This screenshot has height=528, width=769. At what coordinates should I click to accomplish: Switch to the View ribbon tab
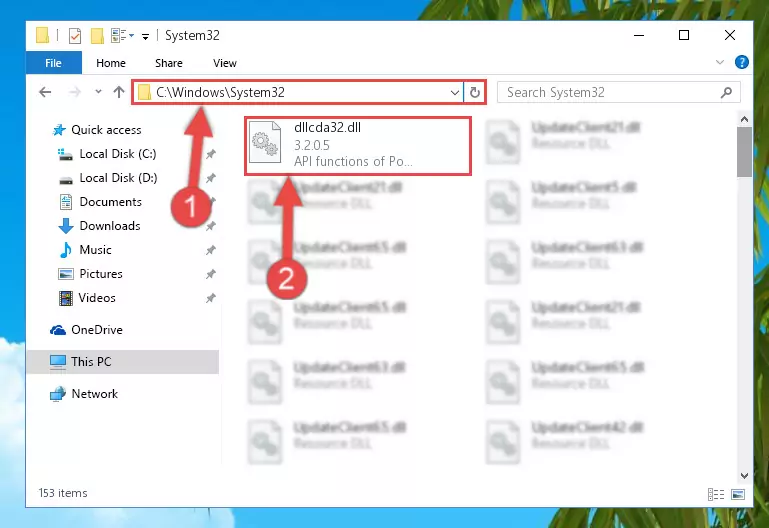click(x=225, y=63)
